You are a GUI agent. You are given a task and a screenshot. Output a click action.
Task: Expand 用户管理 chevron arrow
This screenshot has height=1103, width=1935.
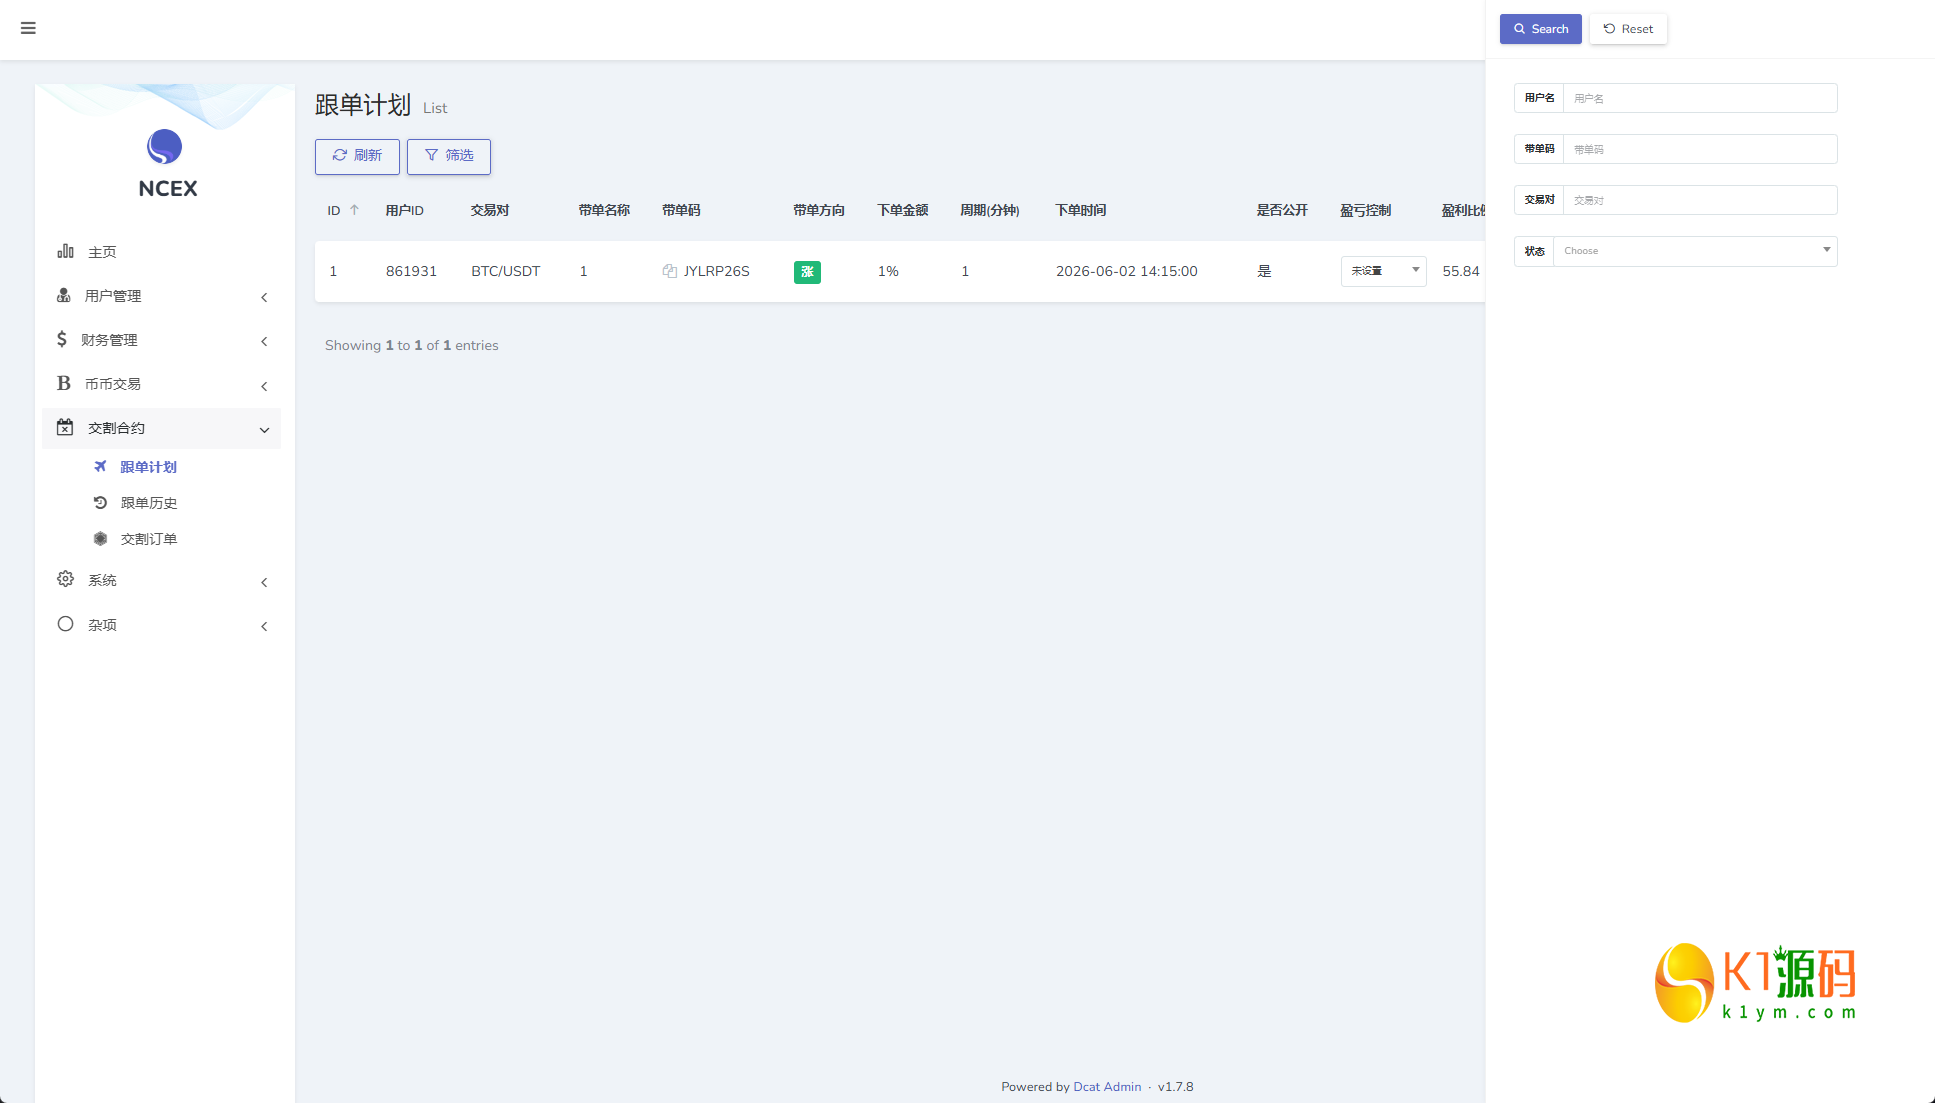coord(264,297)
